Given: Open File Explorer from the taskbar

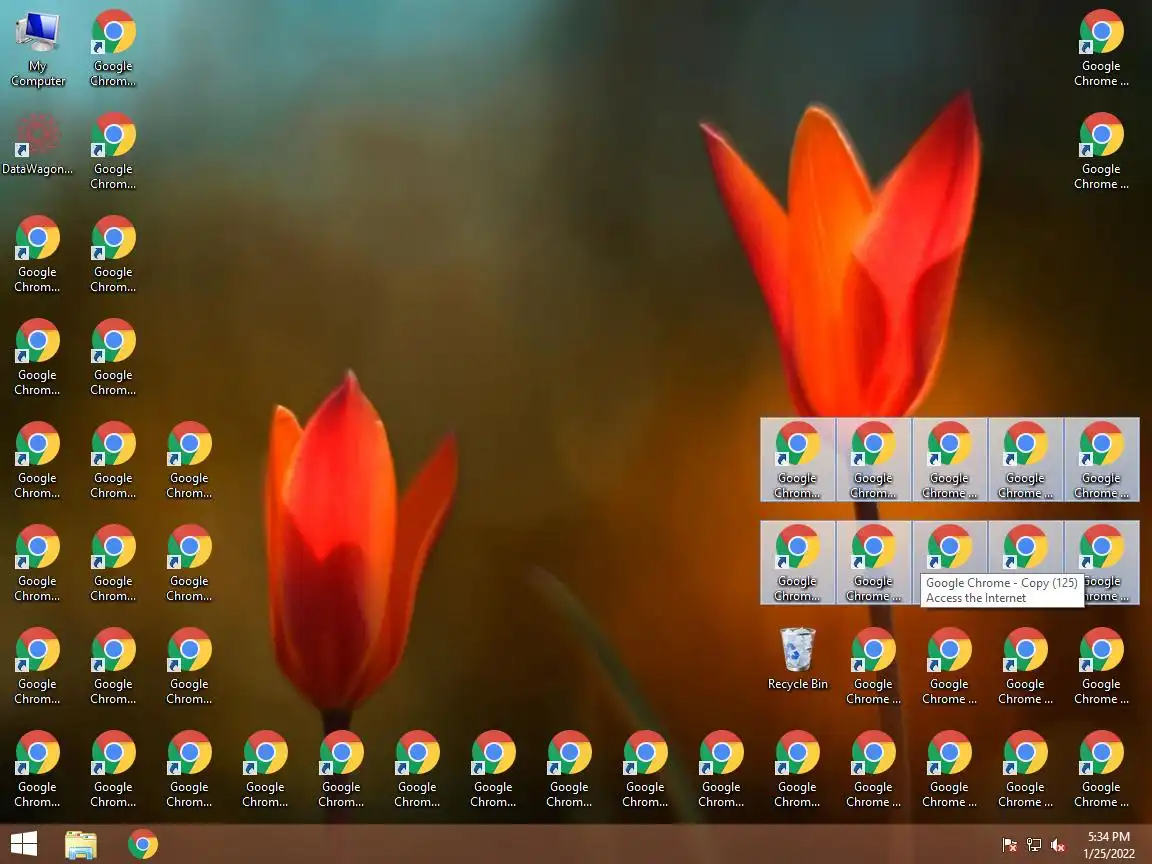Looking at the screenshot, I should coord(81,844).
